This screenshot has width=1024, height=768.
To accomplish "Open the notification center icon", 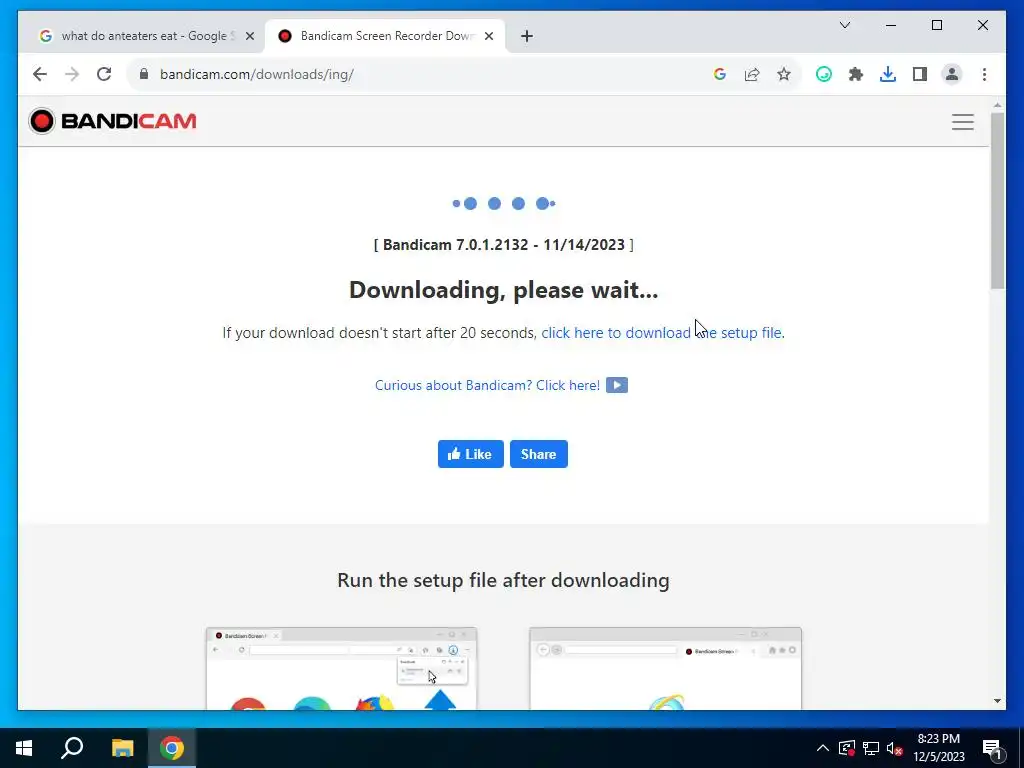I will (993, 748).
